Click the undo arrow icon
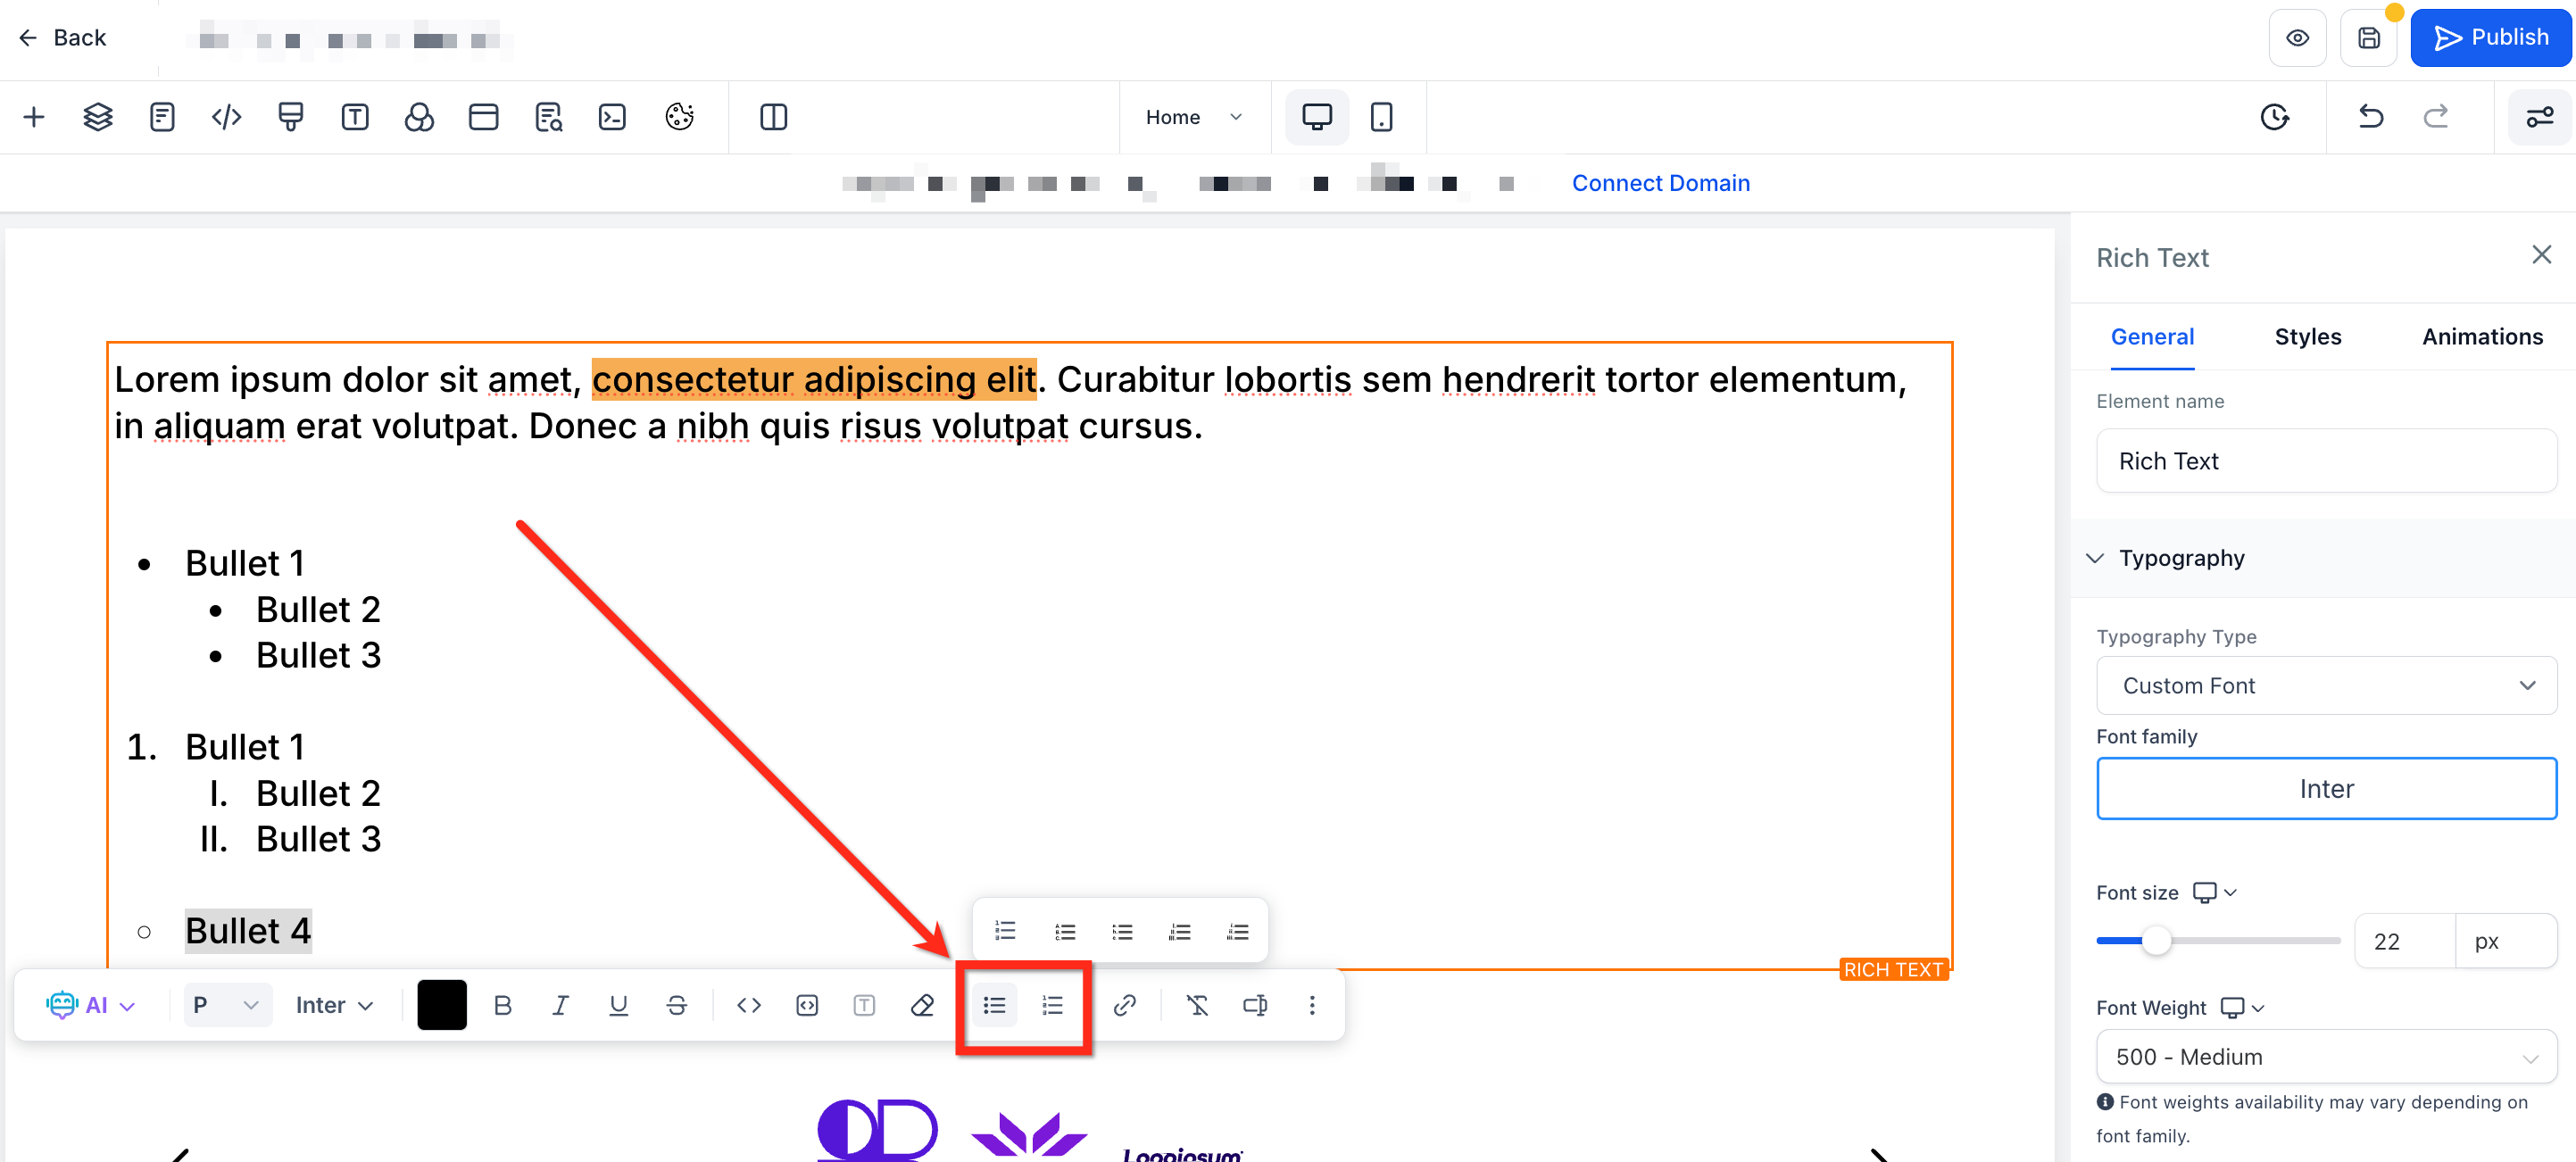Image resolution: width=2576 pixels, height=1162 pixels. tap(2370, 117)
